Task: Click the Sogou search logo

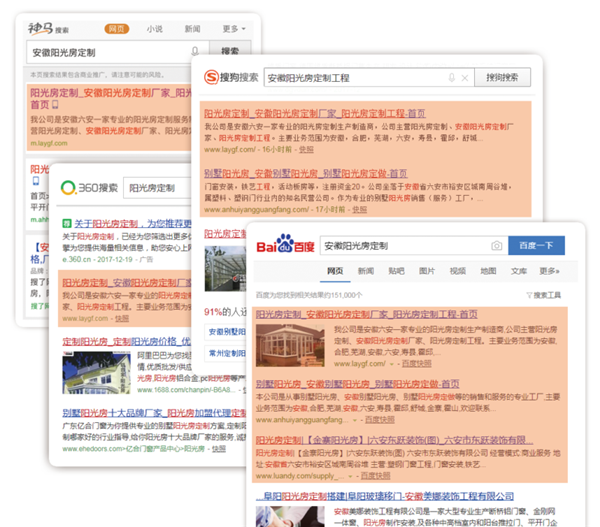Action: click(231, 77)
